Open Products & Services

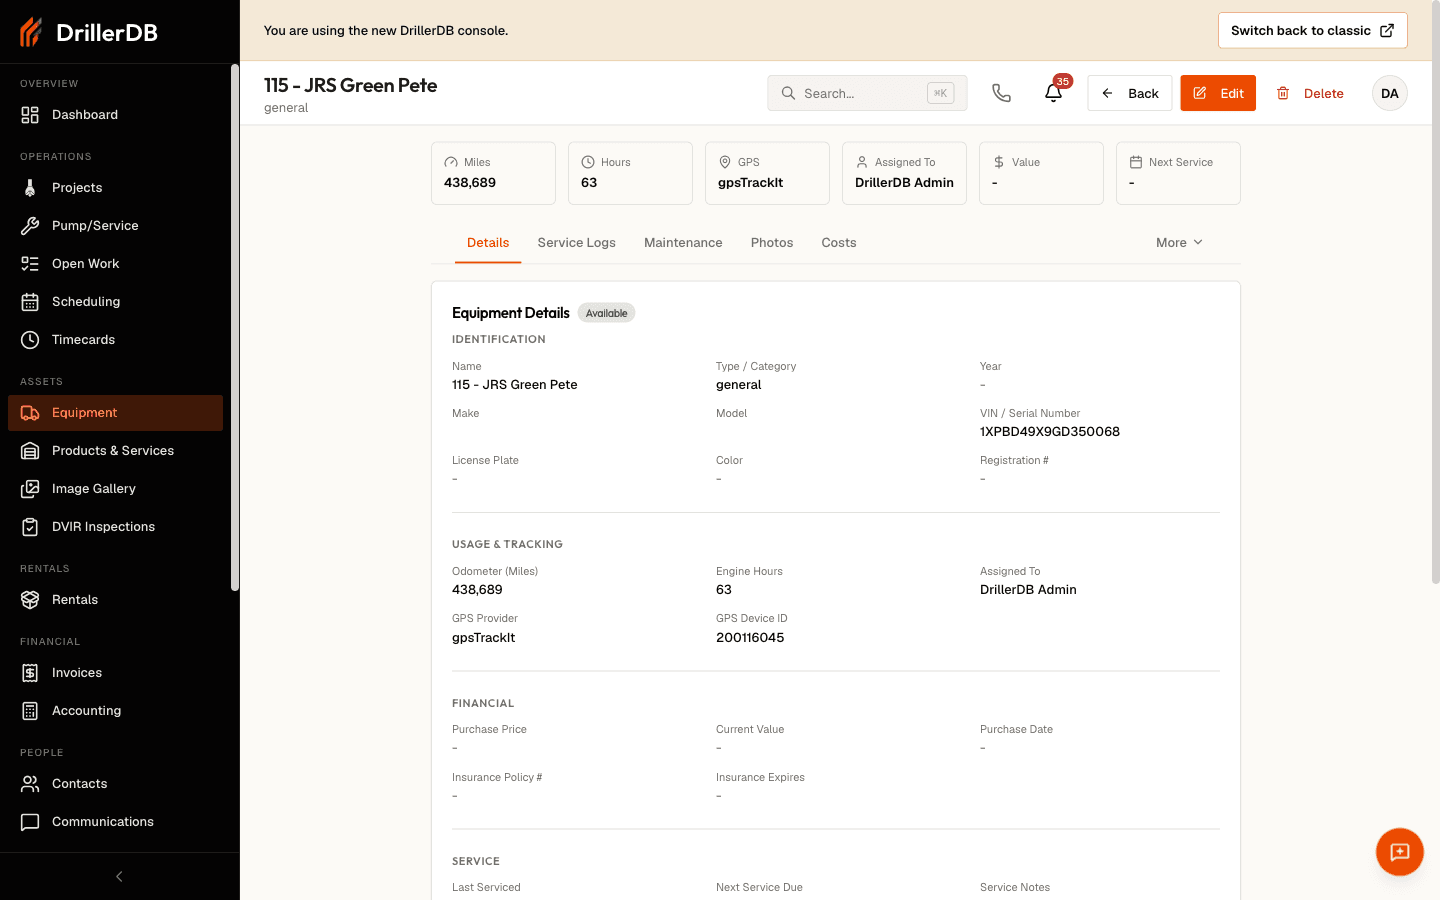tap(115, 451)
